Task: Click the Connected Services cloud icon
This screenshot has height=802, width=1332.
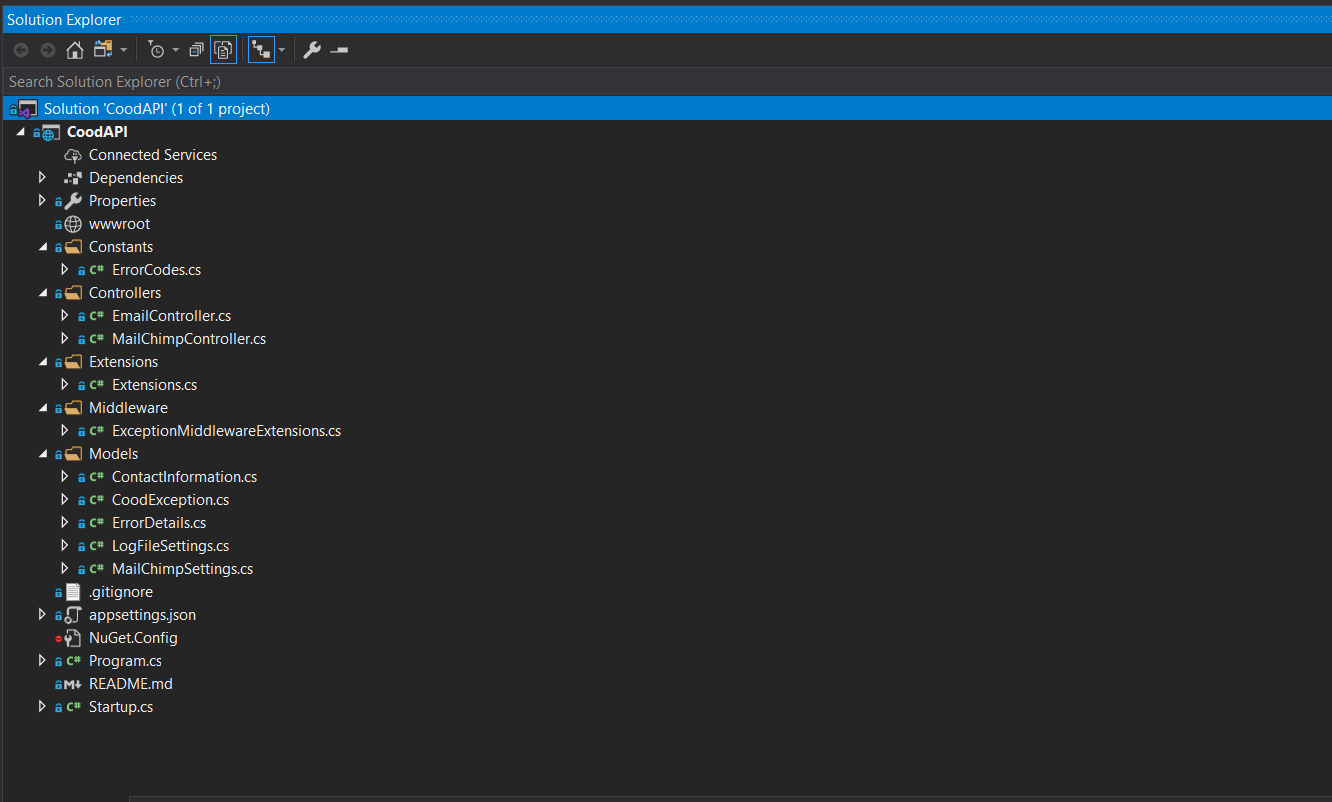Action: pos(73,155)
